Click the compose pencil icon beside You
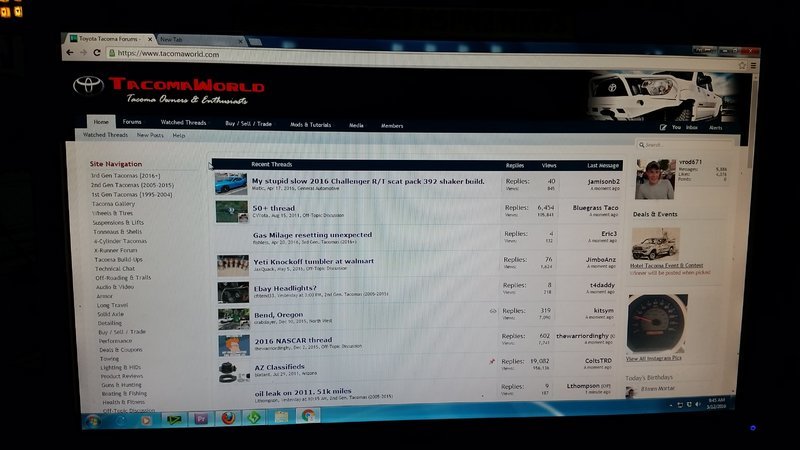The image size is (800, 450). click(663, 127)
